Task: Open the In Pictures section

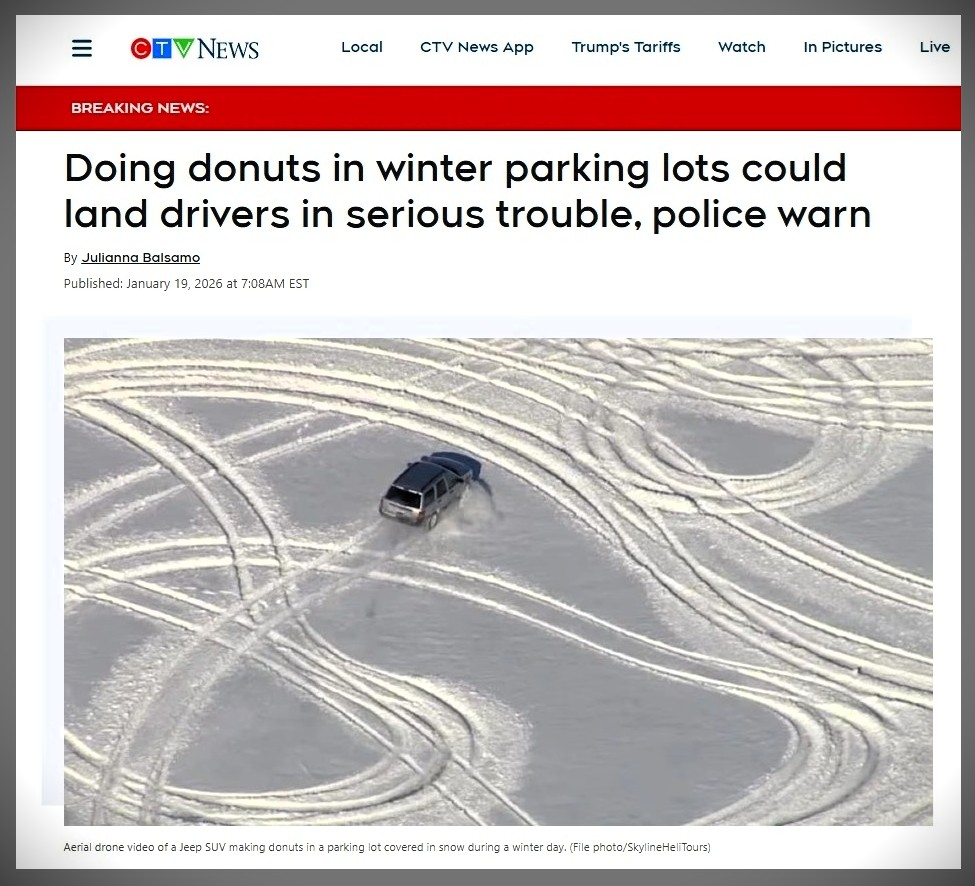Action: point(843,47)
